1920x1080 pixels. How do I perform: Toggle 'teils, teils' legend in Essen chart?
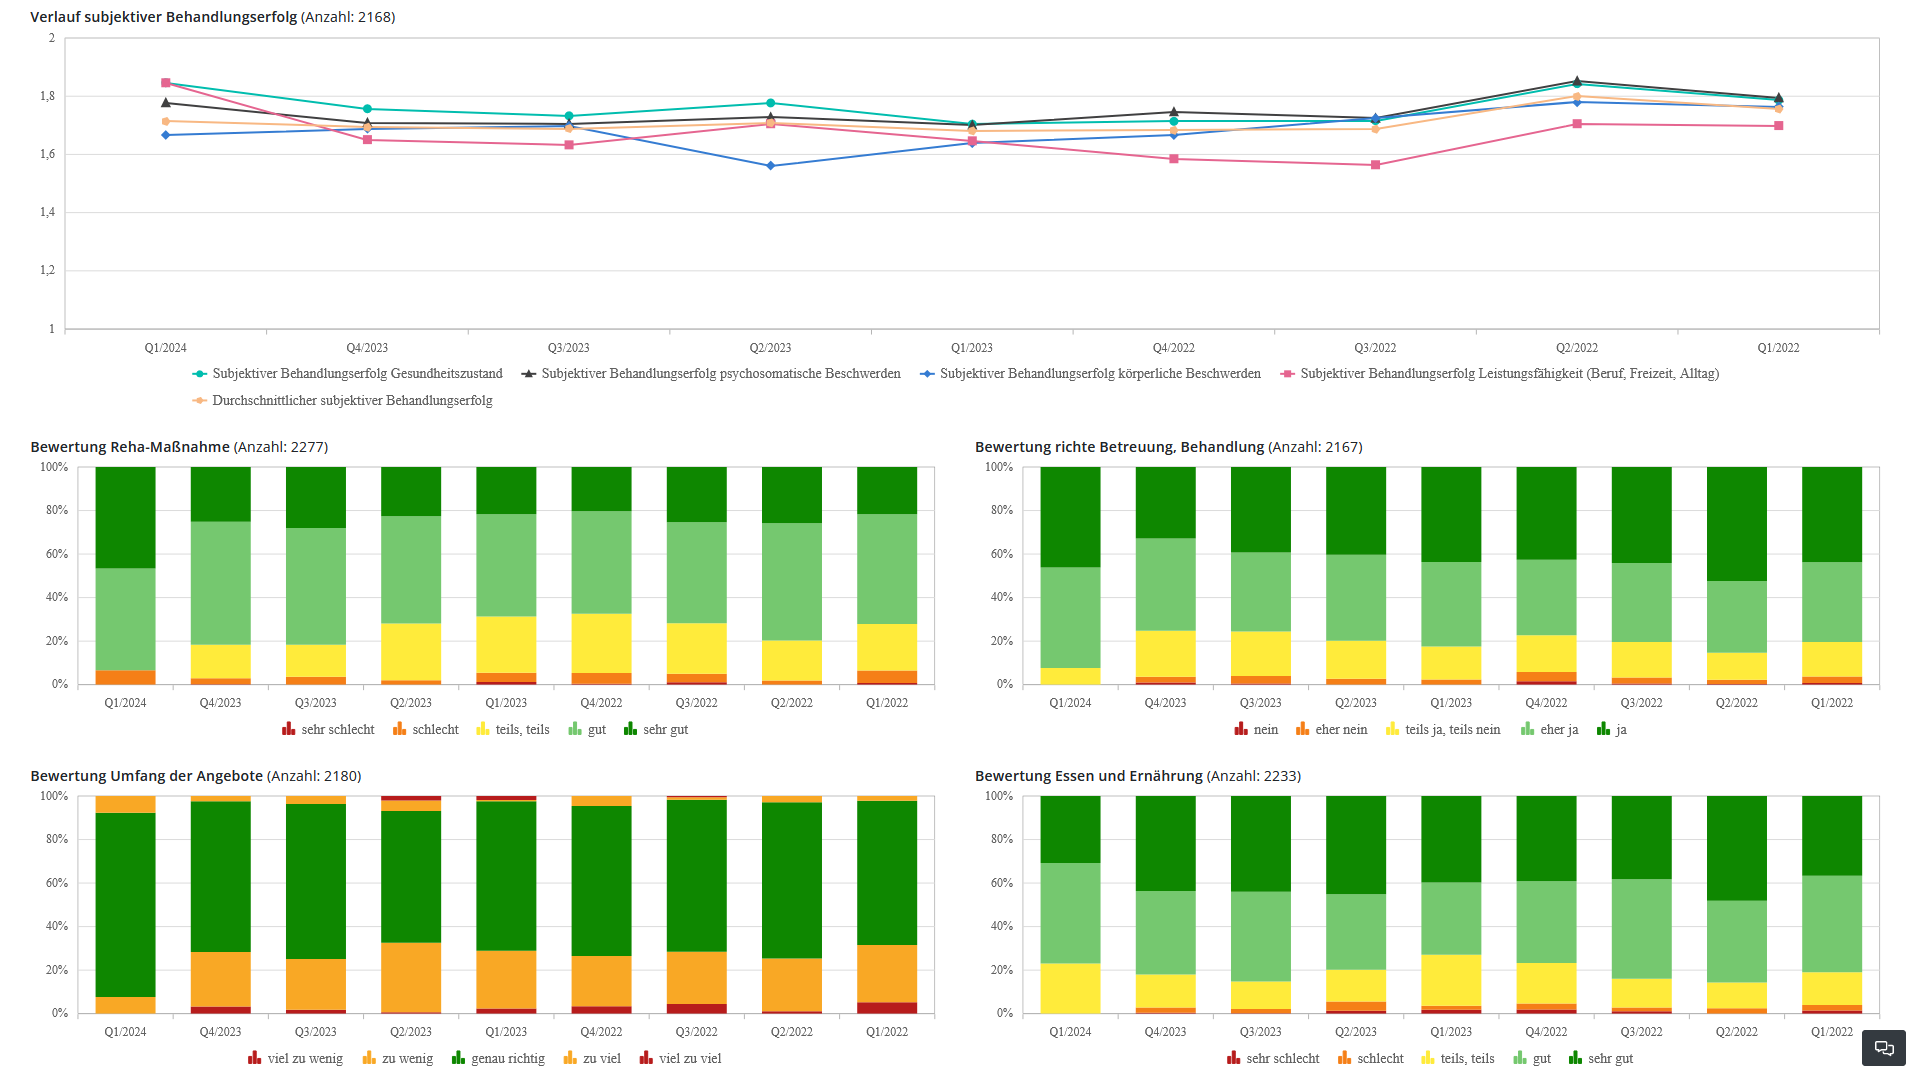pos(1458,1059)
